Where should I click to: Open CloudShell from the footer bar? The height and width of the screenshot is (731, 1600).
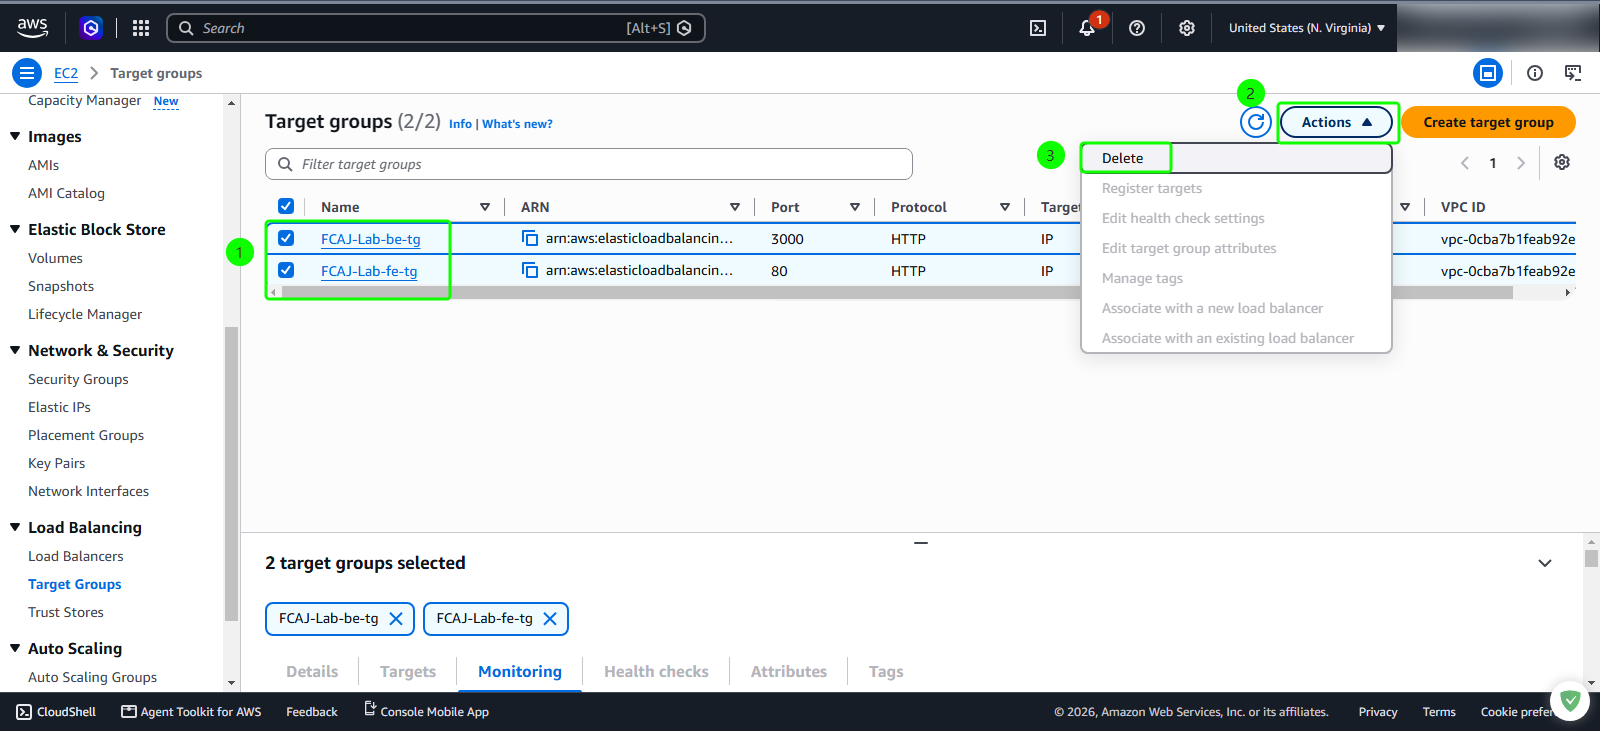pos(56,712)
